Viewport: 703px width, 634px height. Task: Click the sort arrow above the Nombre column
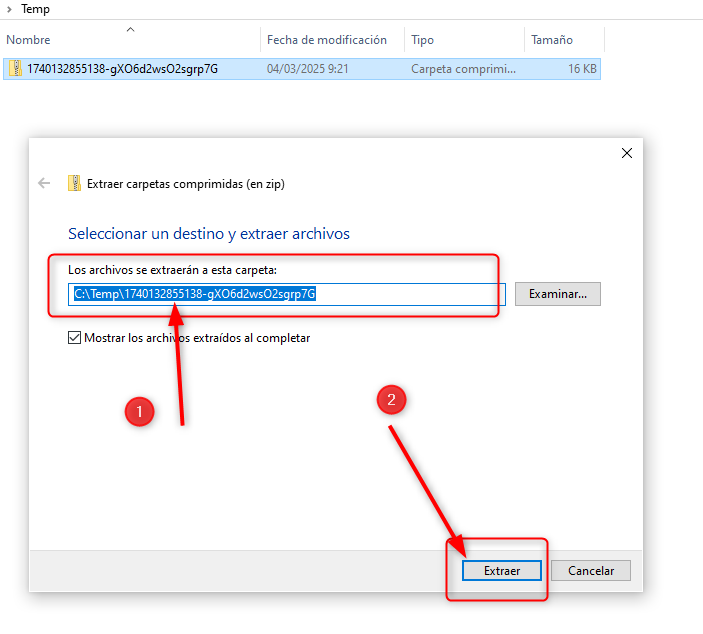tap(130, 30)
